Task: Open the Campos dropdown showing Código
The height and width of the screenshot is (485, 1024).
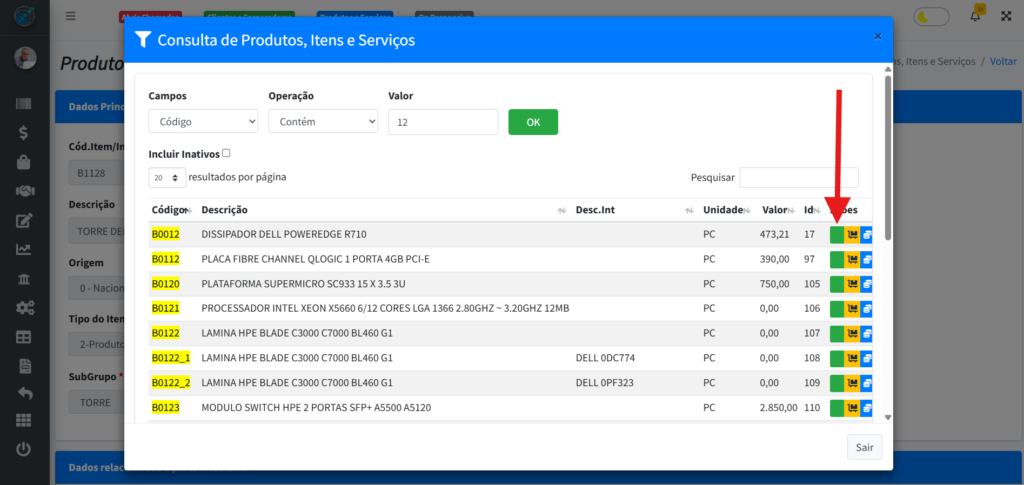Action: (x=203, y=122)
